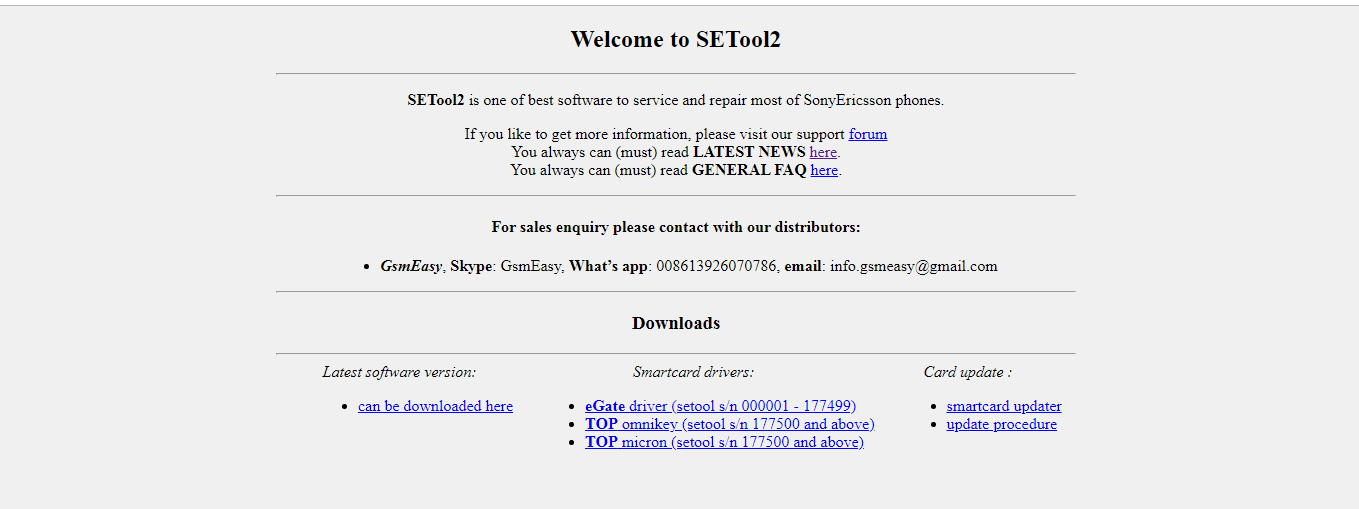
Task: Click the 'Downloads' heading
Action: tap(676, 323)
